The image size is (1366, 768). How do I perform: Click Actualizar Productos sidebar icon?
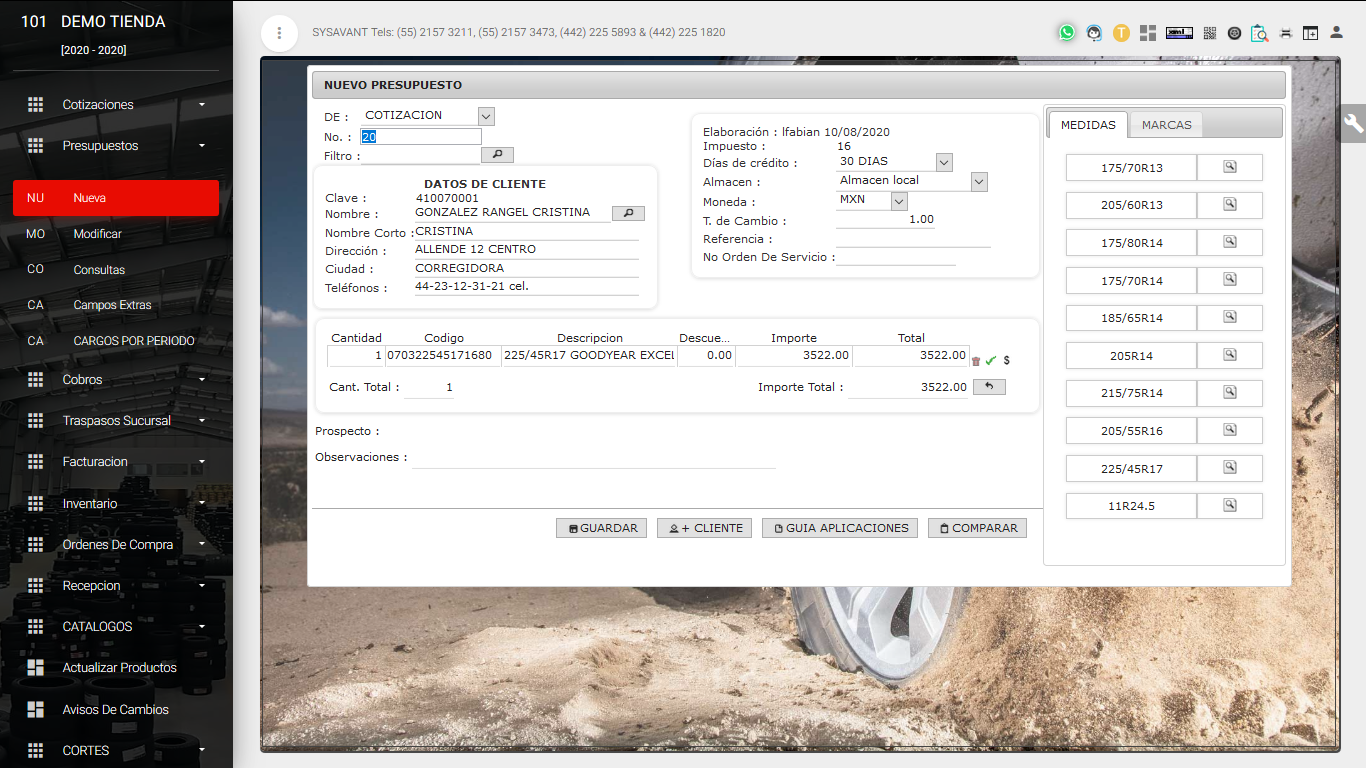(x=35, y=667)
